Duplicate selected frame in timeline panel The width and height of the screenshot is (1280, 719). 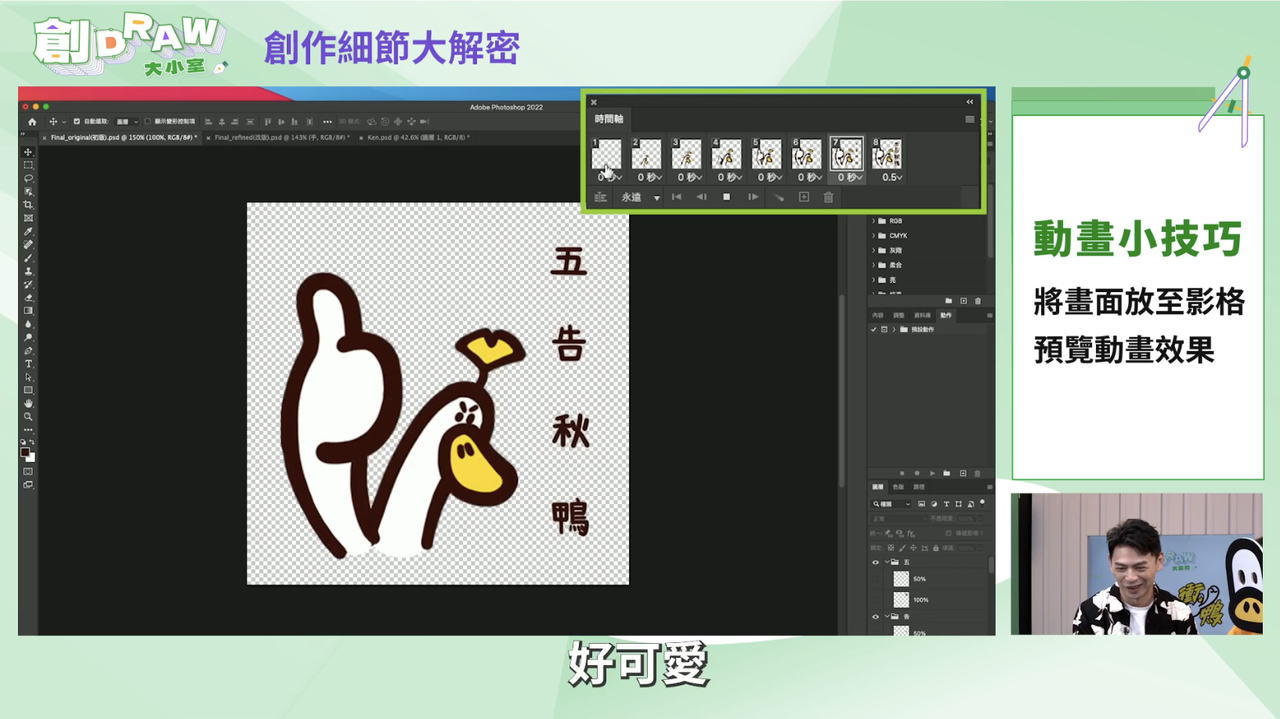click(804, 197)
